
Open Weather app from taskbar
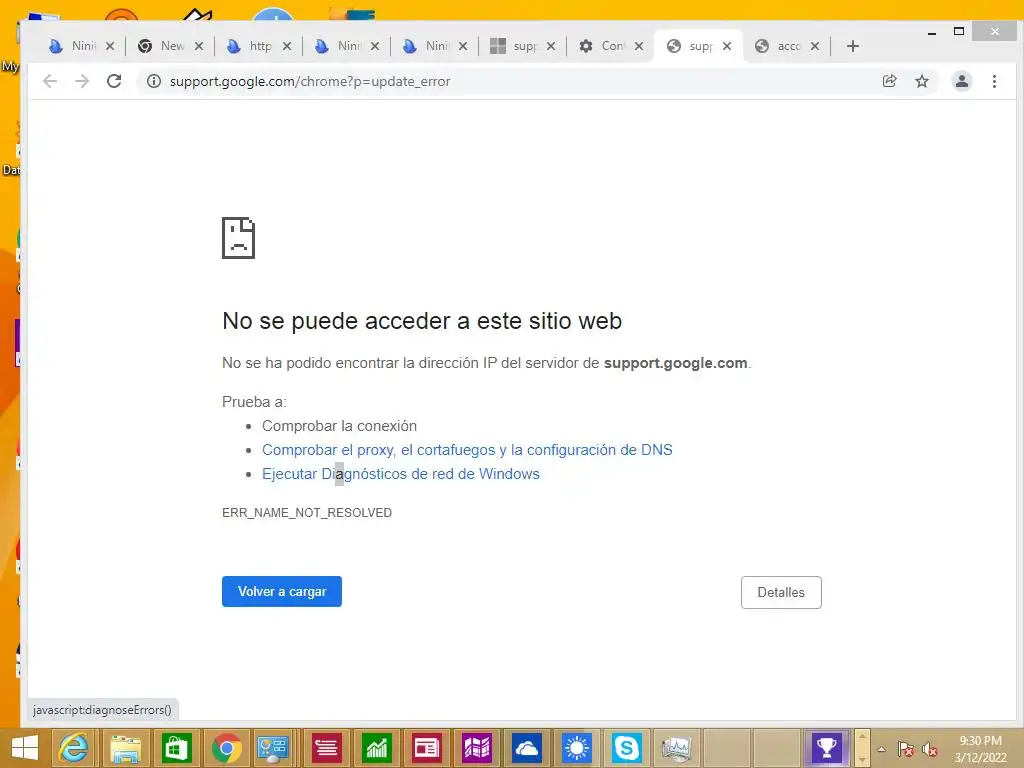pyautogui.click(x=577, y=748)
